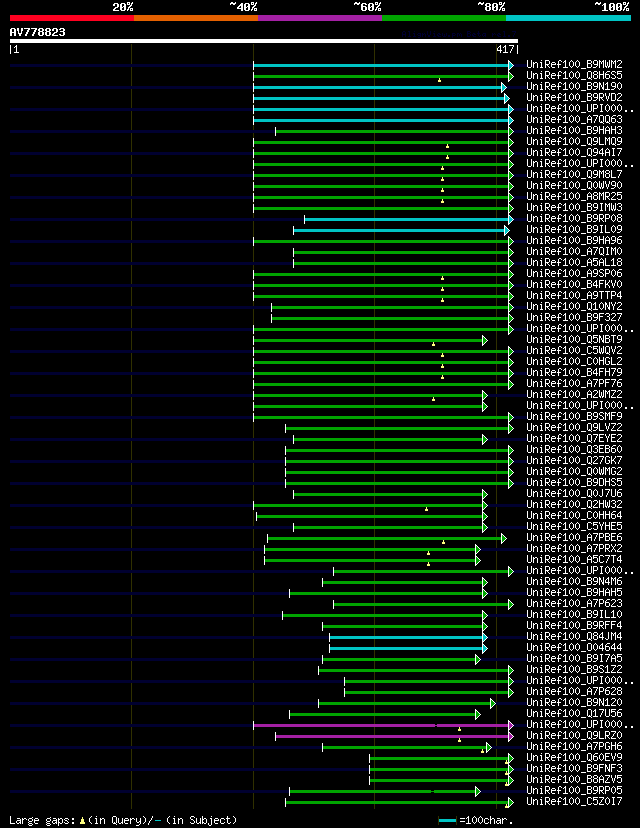Select the UniRef100_A9TTP4 label
This screenshot has height=828, width=640.
575,295
